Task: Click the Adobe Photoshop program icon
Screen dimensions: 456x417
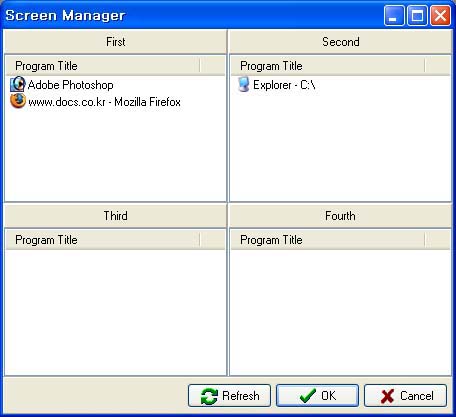Action: pyautogui.click(x=18, y=84)
